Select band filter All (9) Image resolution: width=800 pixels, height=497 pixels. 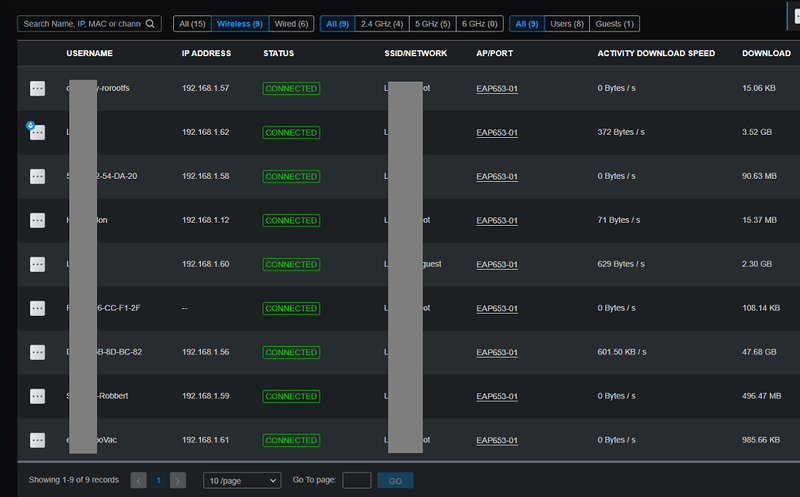point(337,23)
